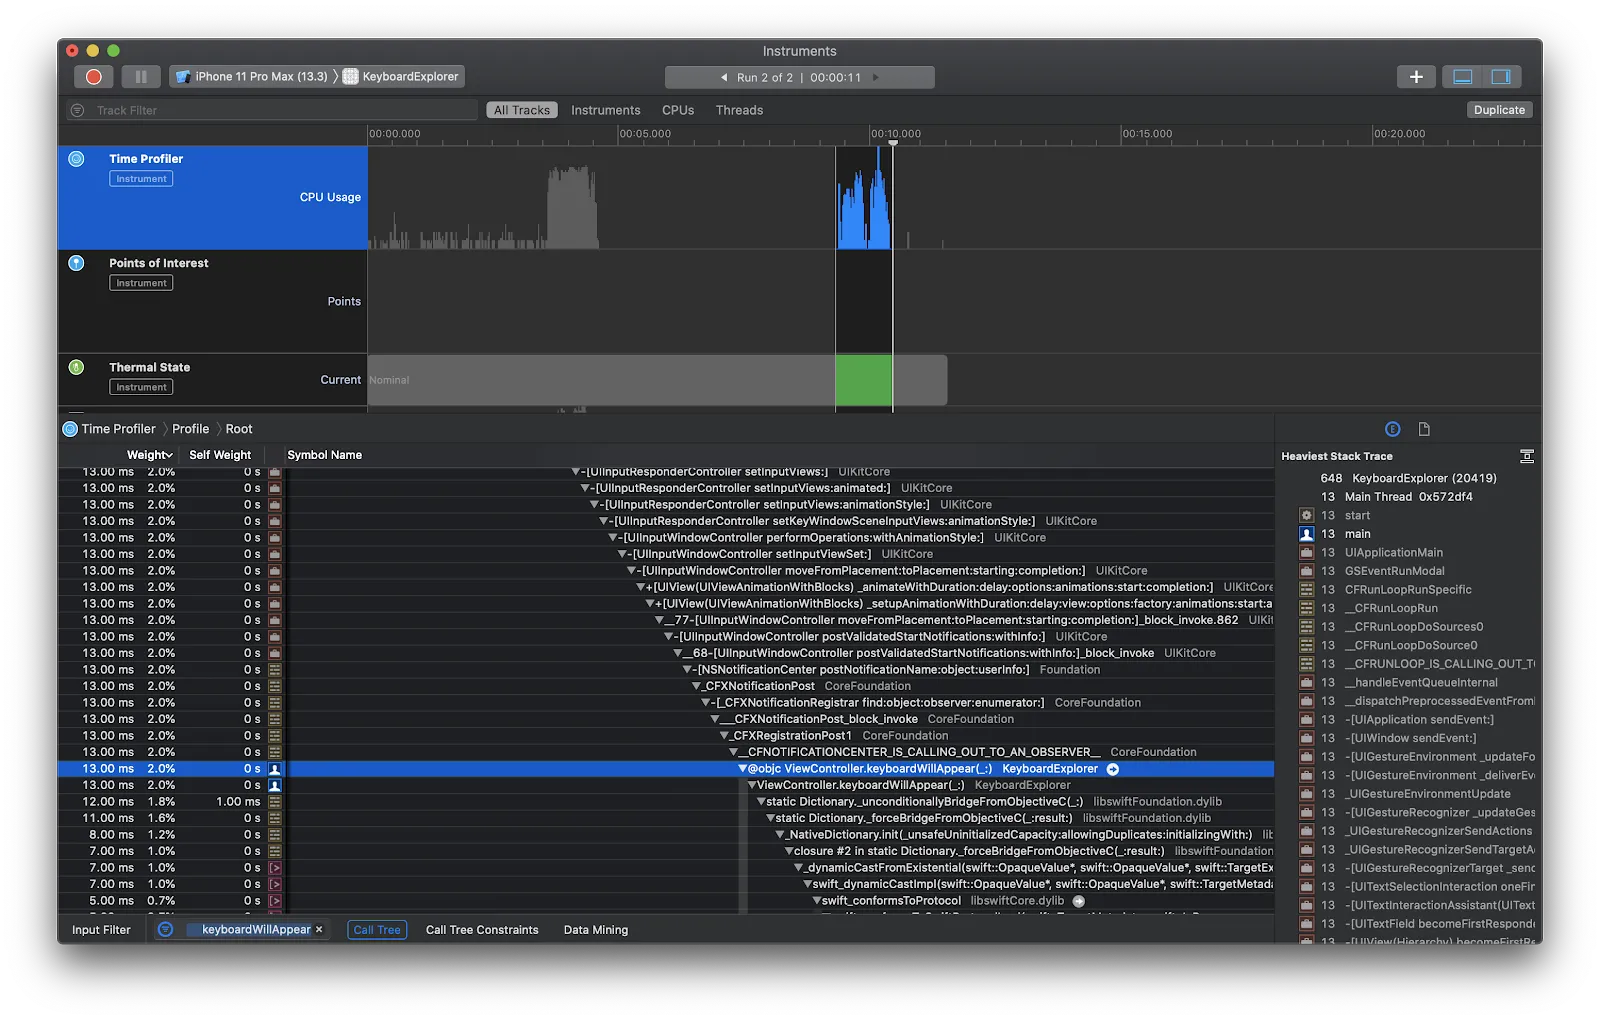Switch to the Instruments tab
1600x1020 pixels.
click(x=605, y=110)
